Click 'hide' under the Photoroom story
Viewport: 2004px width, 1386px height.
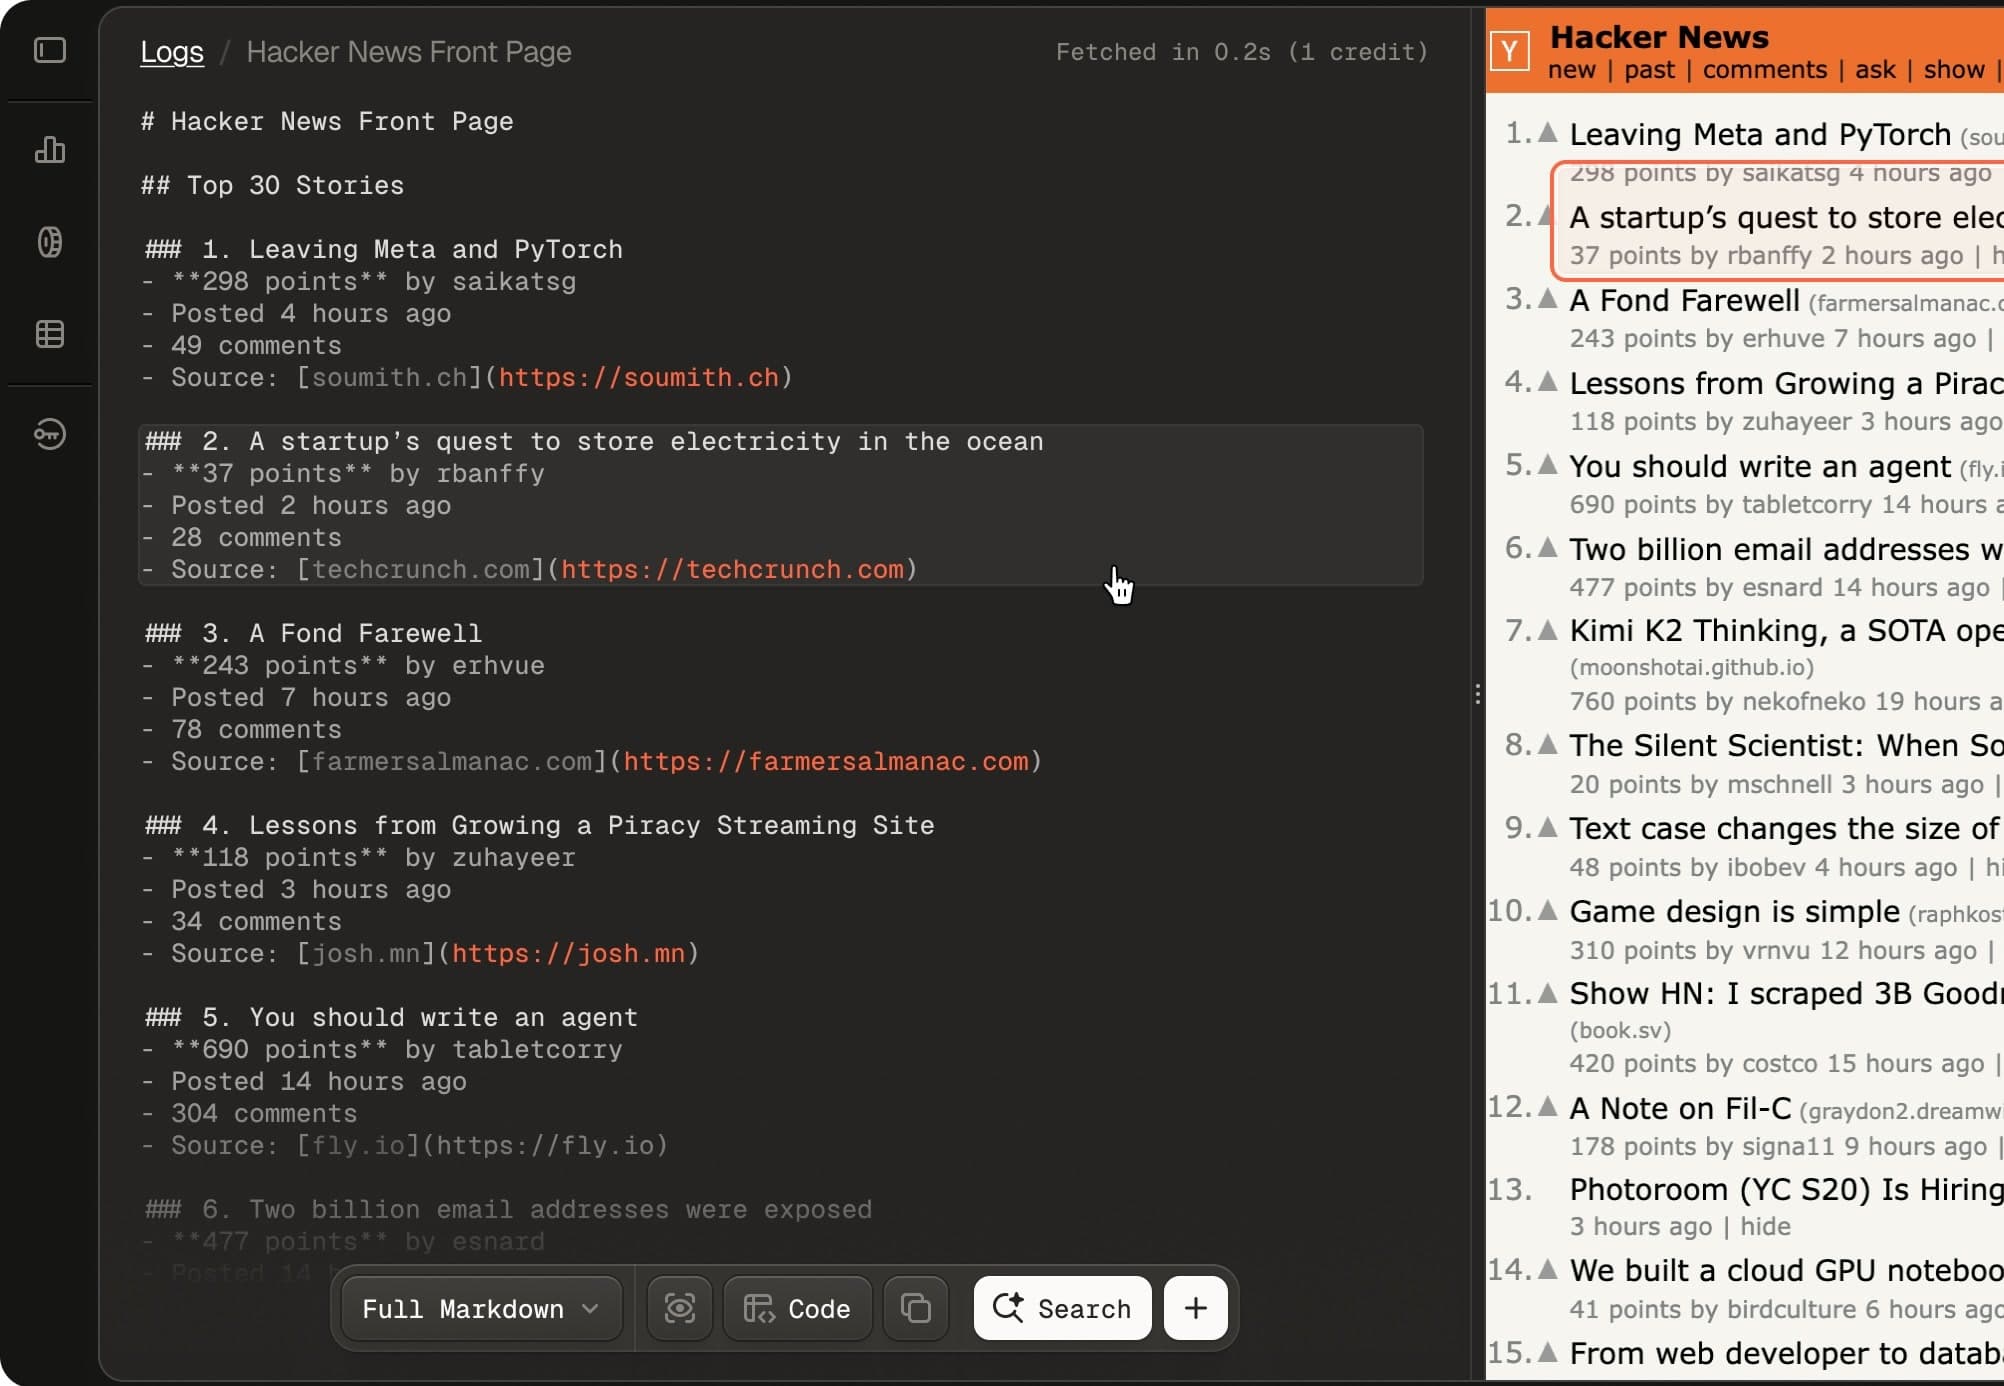(x=1765, y=1226)
